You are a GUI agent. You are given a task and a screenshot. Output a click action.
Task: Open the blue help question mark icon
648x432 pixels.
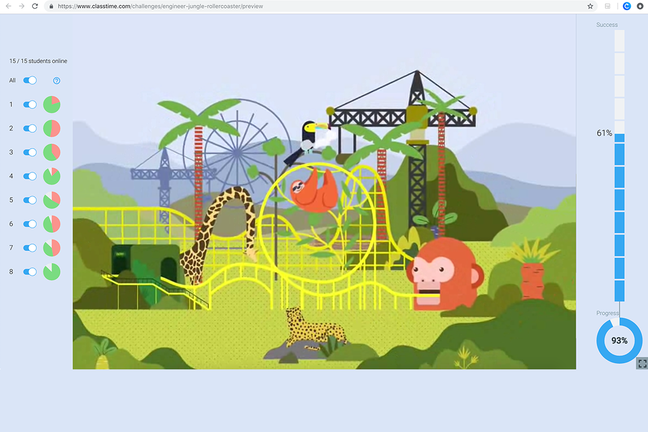point(57,81)
